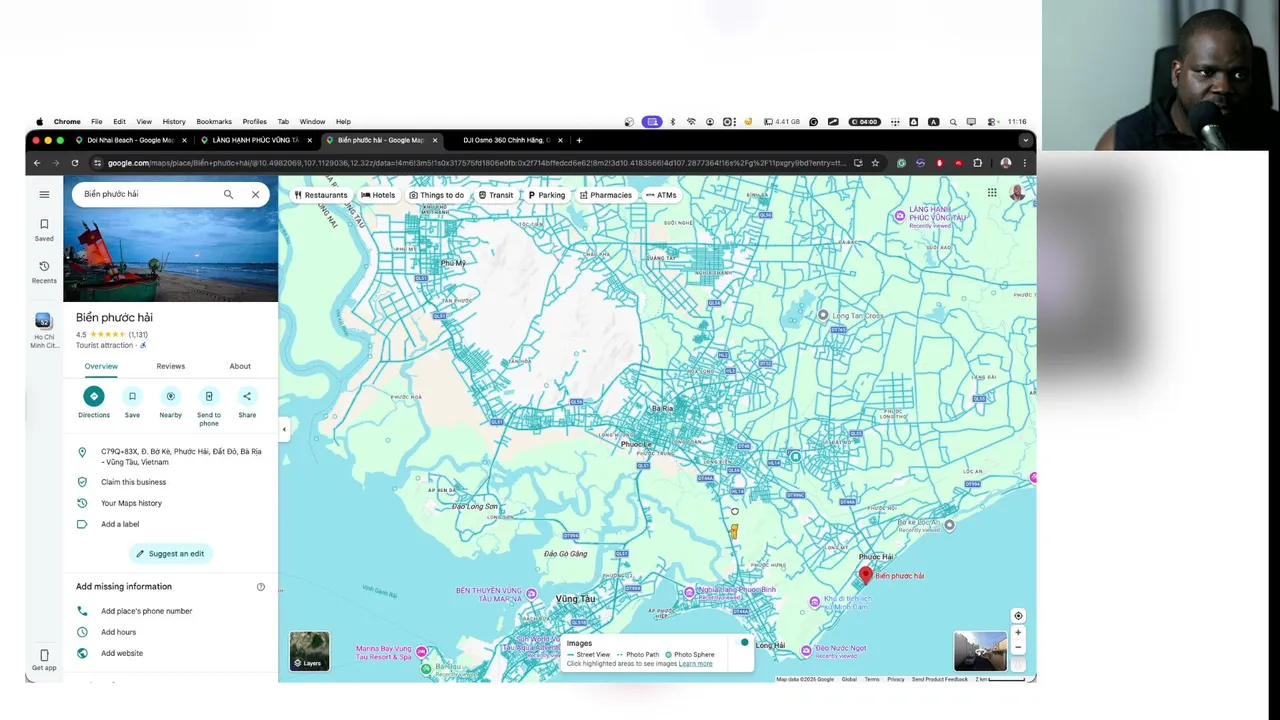1280x720 pixels.
Task: Switch to LÀNG HẠNH PHÚC VŨNG TÀU tab
Action: pos(255,140)
